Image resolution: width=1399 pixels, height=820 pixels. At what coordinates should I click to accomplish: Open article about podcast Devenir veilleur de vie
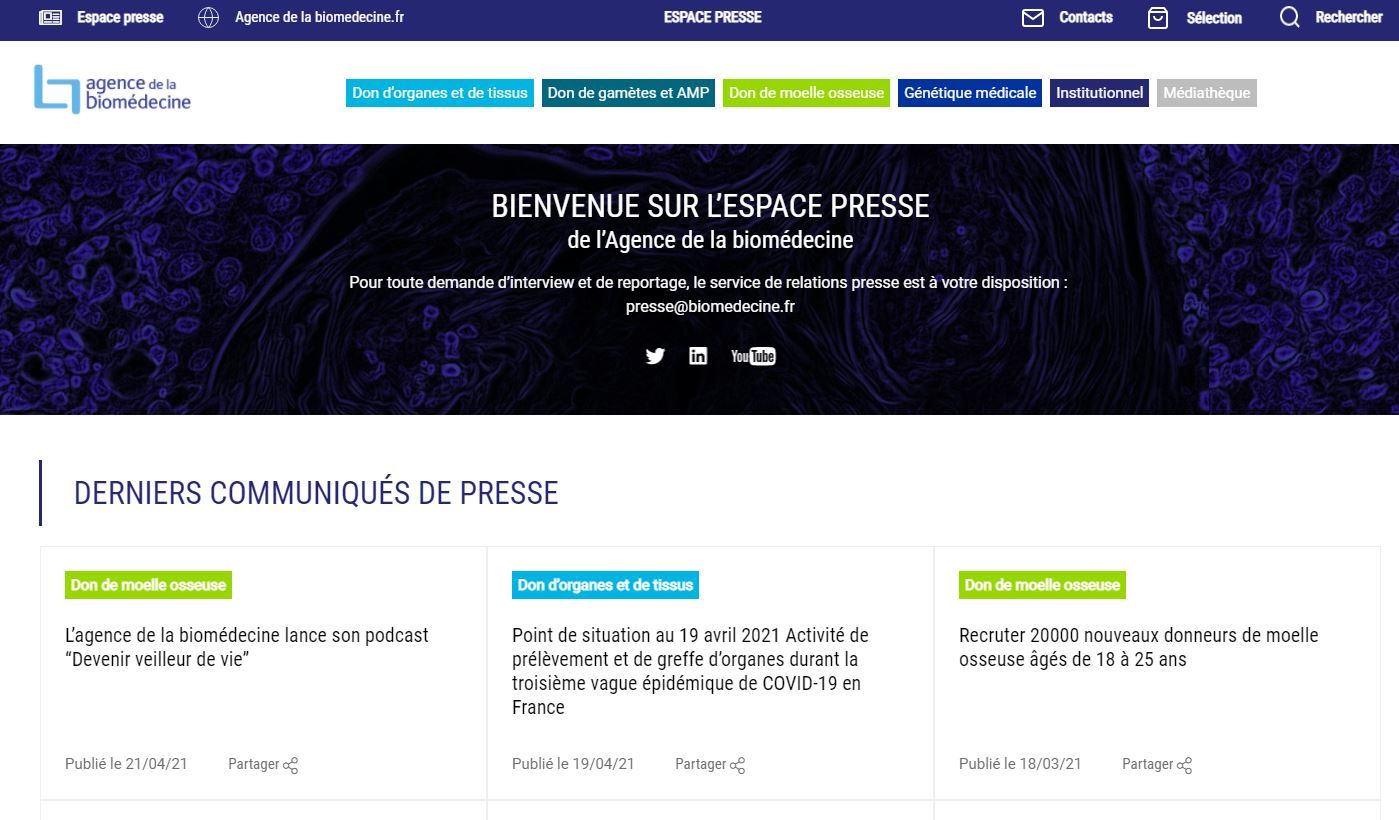(x=247, y=647)
